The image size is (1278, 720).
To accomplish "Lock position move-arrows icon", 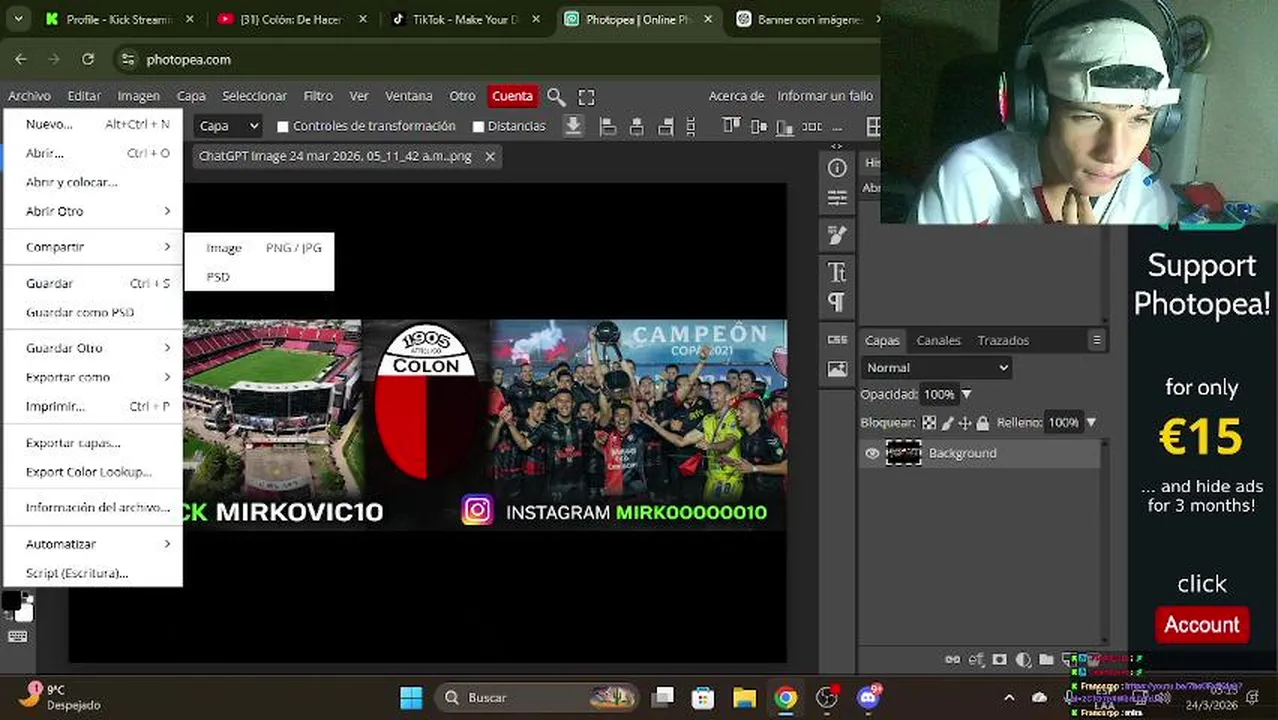I will [965, 423].
